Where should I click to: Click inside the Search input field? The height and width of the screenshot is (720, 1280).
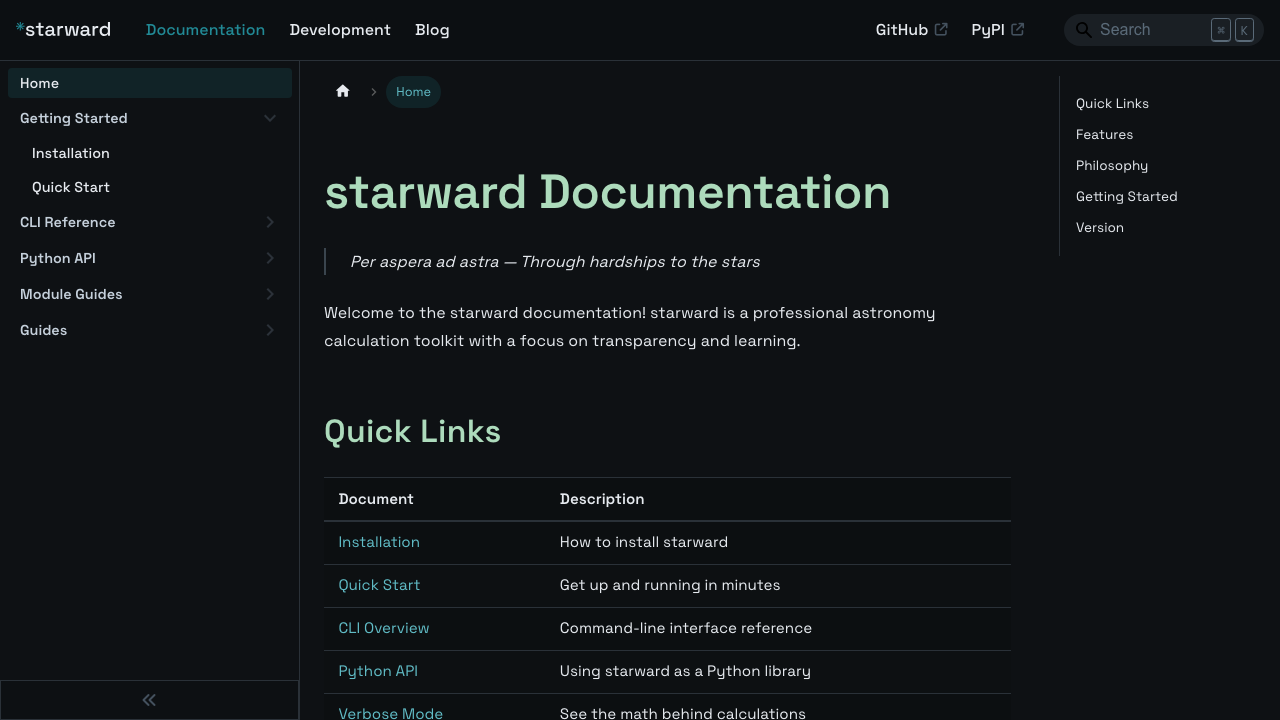tap(1150, 29)
